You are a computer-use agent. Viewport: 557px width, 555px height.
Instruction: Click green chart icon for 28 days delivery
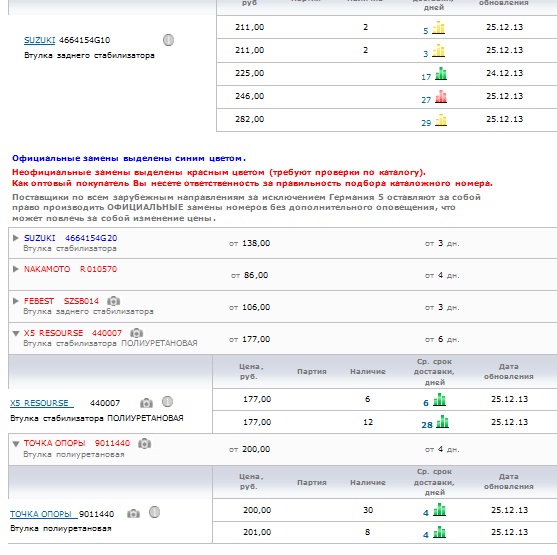point(442,421)
